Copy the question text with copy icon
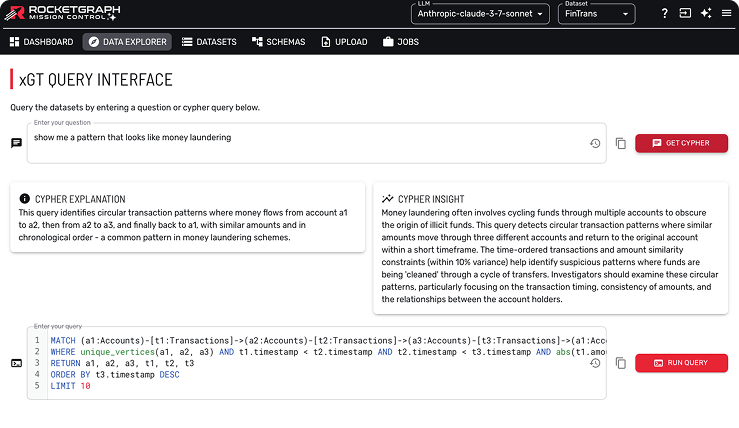The image size is (739, 428). pyautogui.click(x=621, y=144)
